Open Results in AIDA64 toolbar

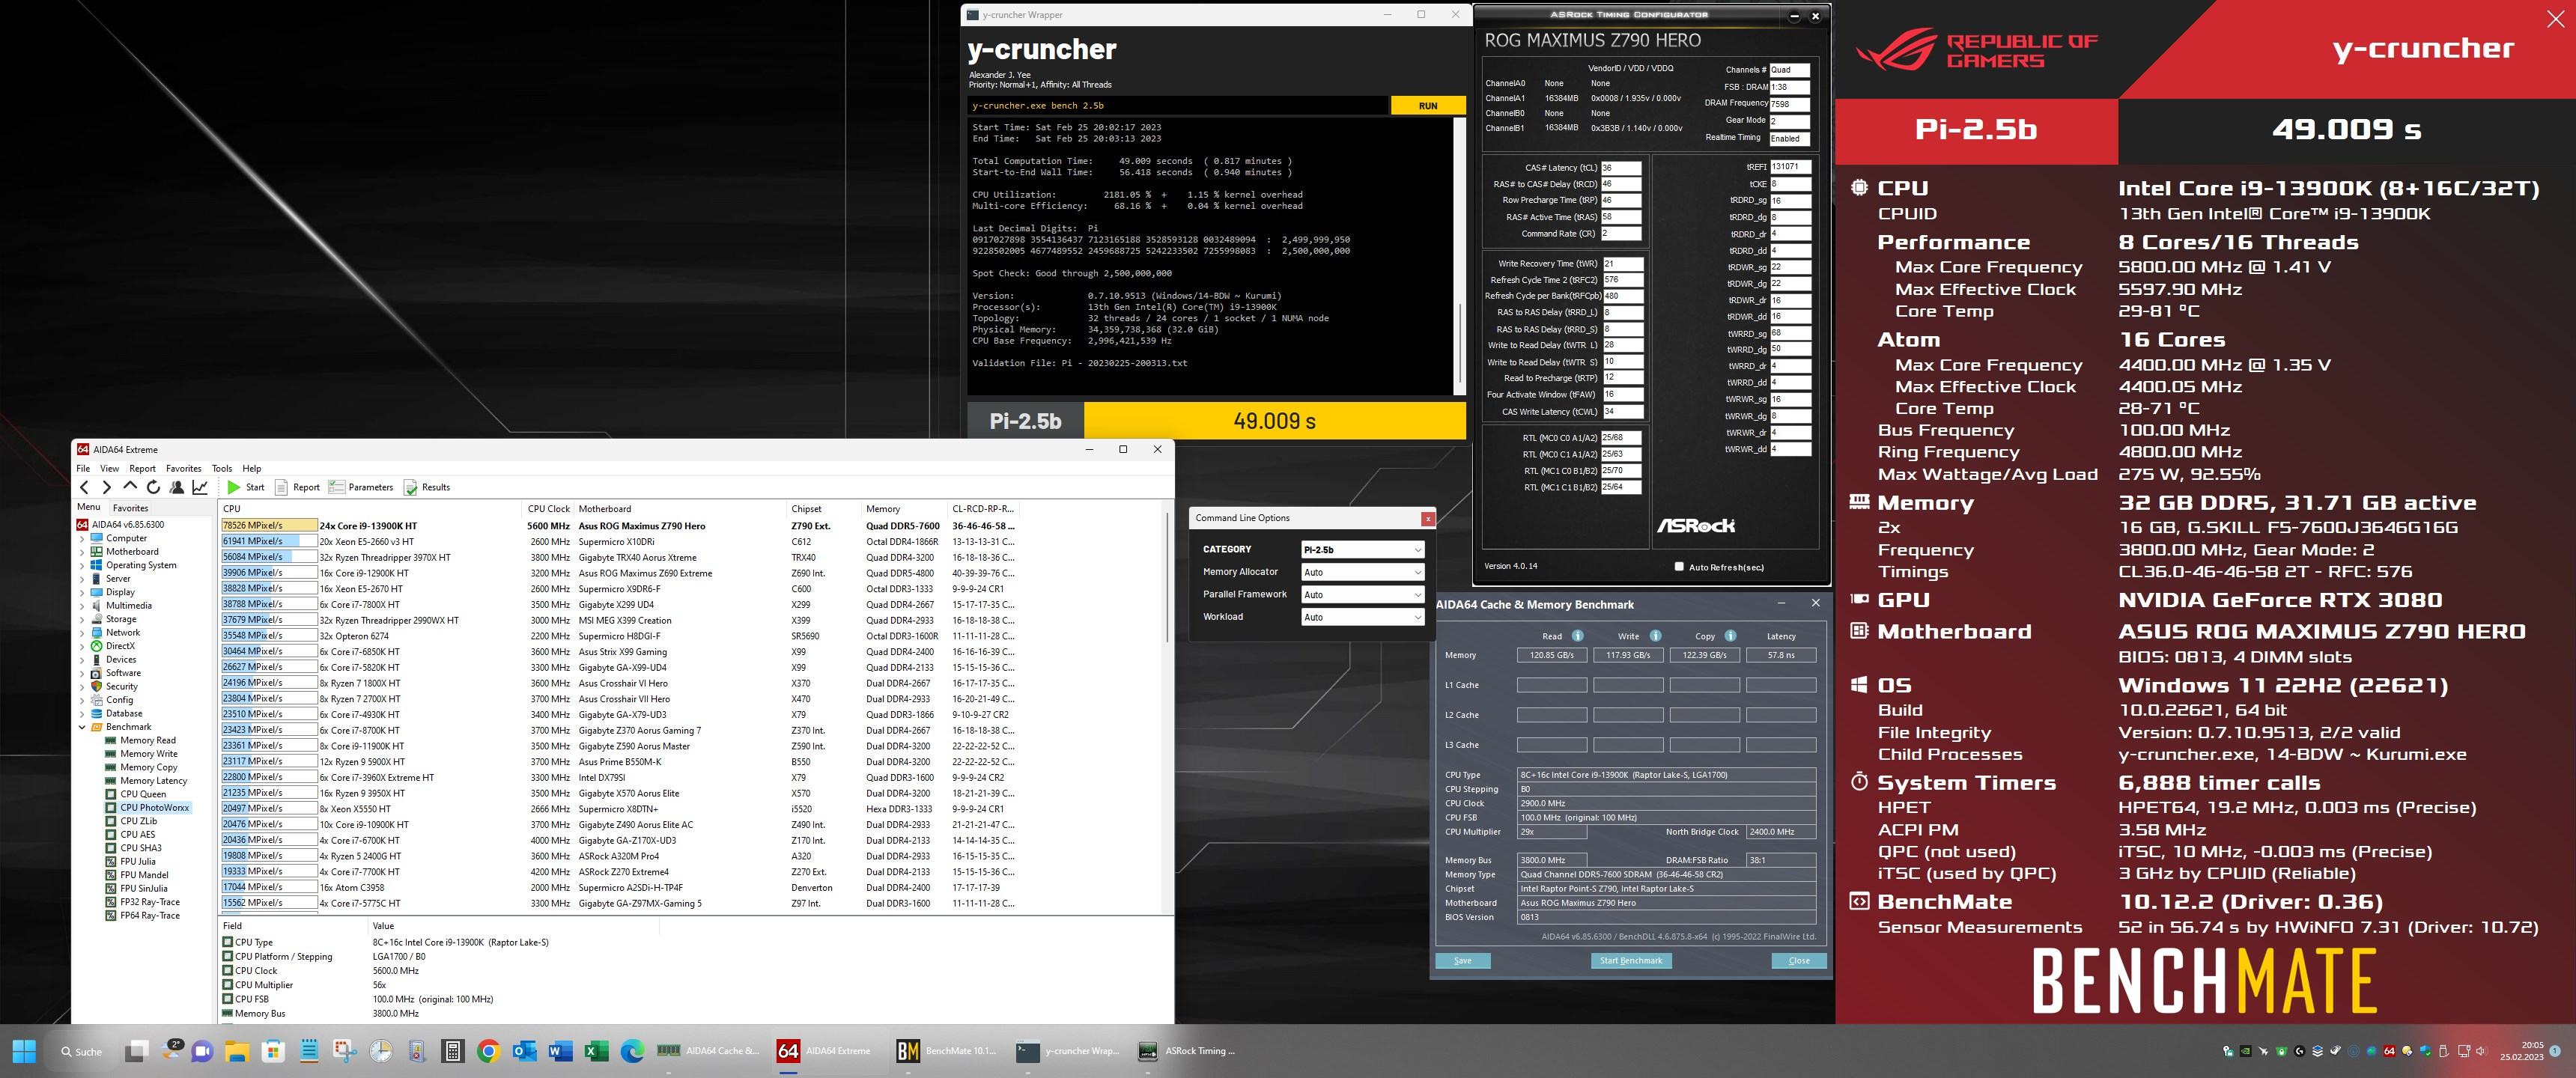427,487
